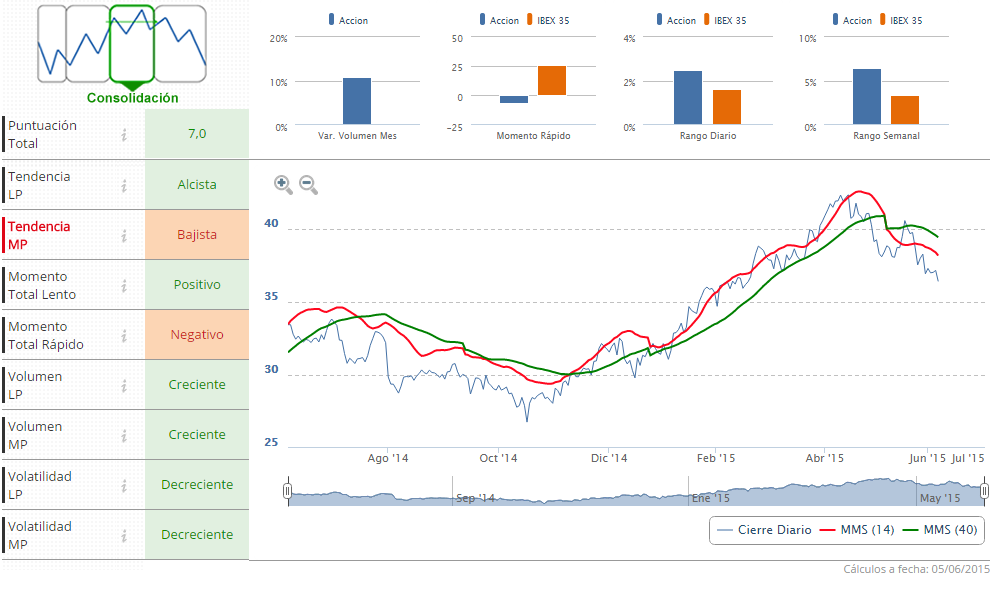Open info icon for Volumen LP
Image resolution: width=990 pixels, height=594 pixels.
124,385
